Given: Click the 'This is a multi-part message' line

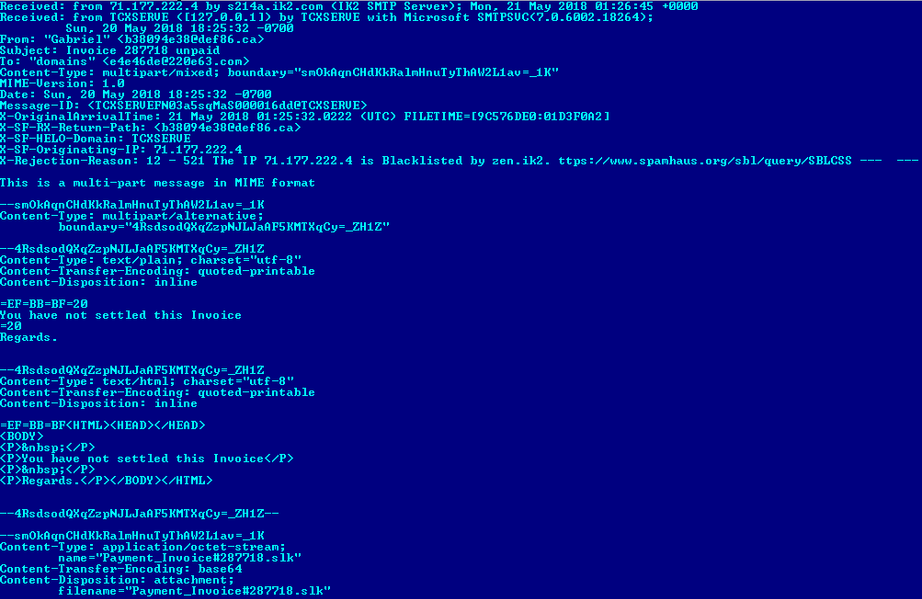Looking at the screenshot, I should point(158,183).
